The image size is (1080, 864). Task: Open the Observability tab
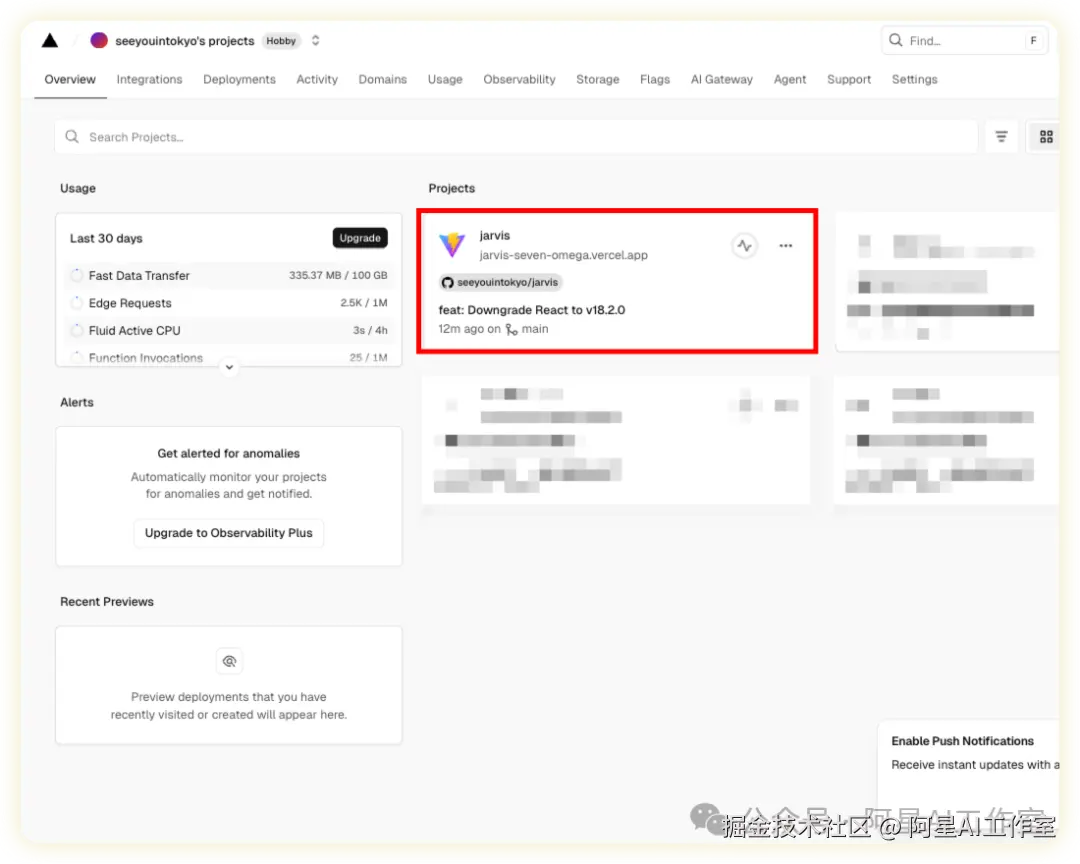click(519, 79)
